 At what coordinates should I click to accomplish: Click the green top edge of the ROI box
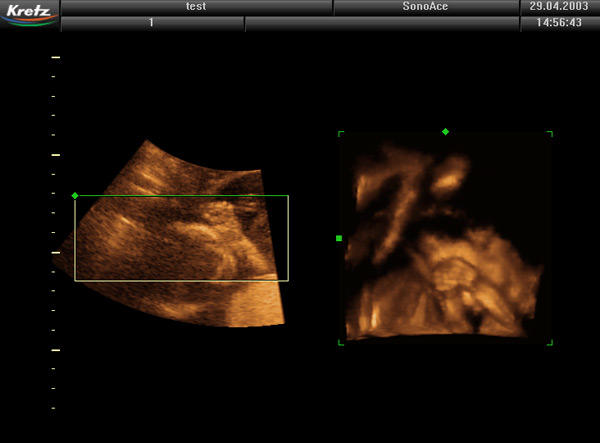coord(182,196)
